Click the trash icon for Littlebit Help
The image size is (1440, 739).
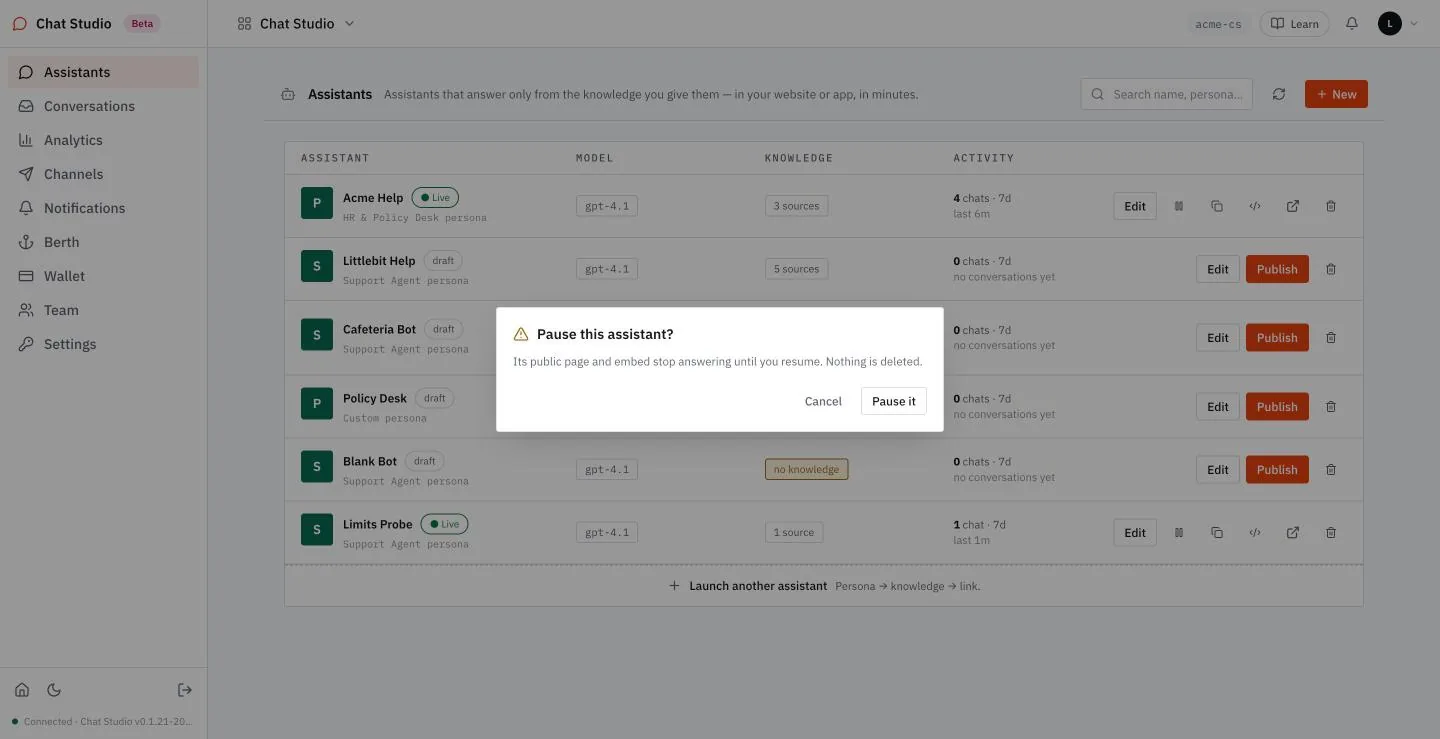(1331, 269)
